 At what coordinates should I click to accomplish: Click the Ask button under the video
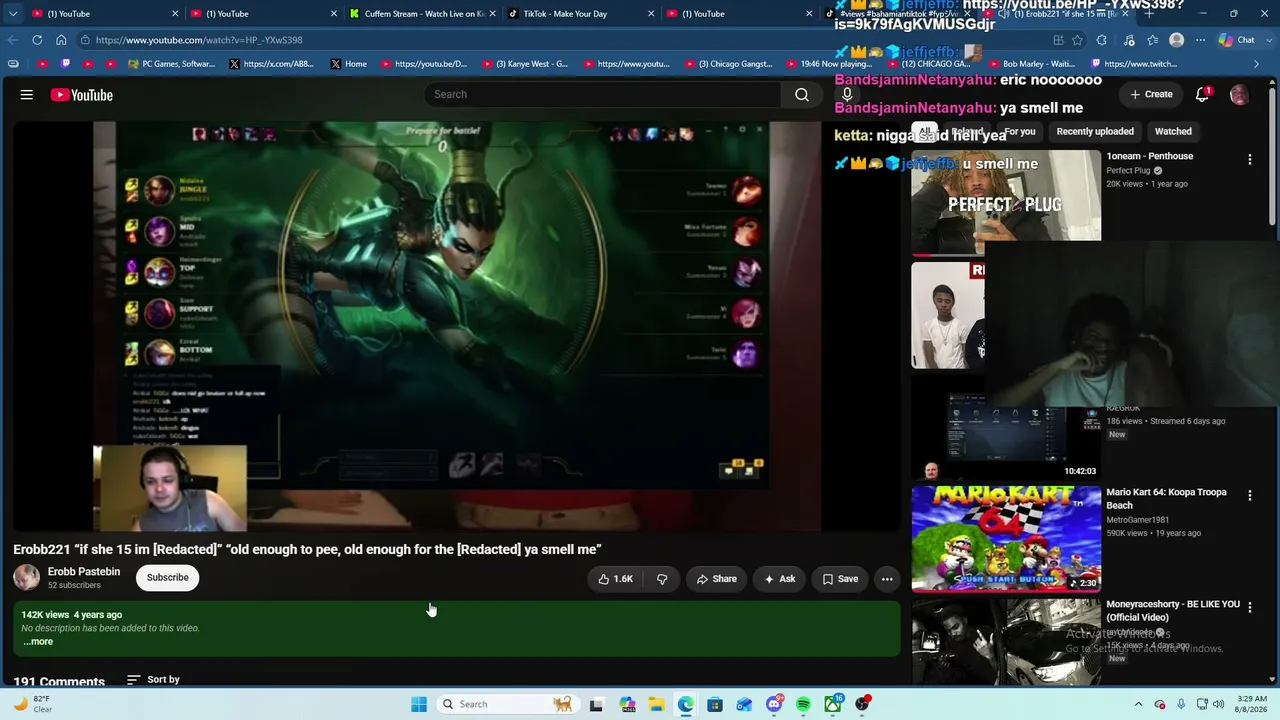pos(779,579)
